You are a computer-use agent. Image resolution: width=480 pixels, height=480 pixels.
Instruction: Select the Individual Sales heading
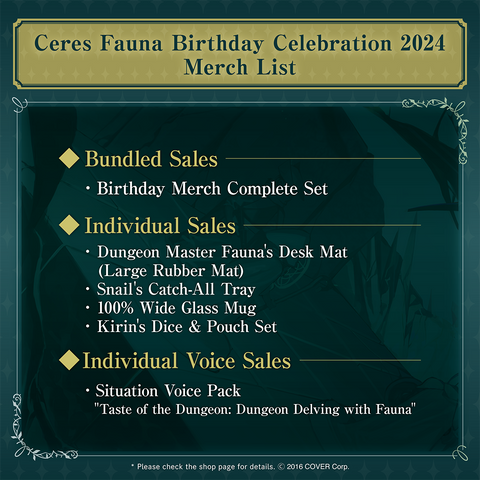160,226
